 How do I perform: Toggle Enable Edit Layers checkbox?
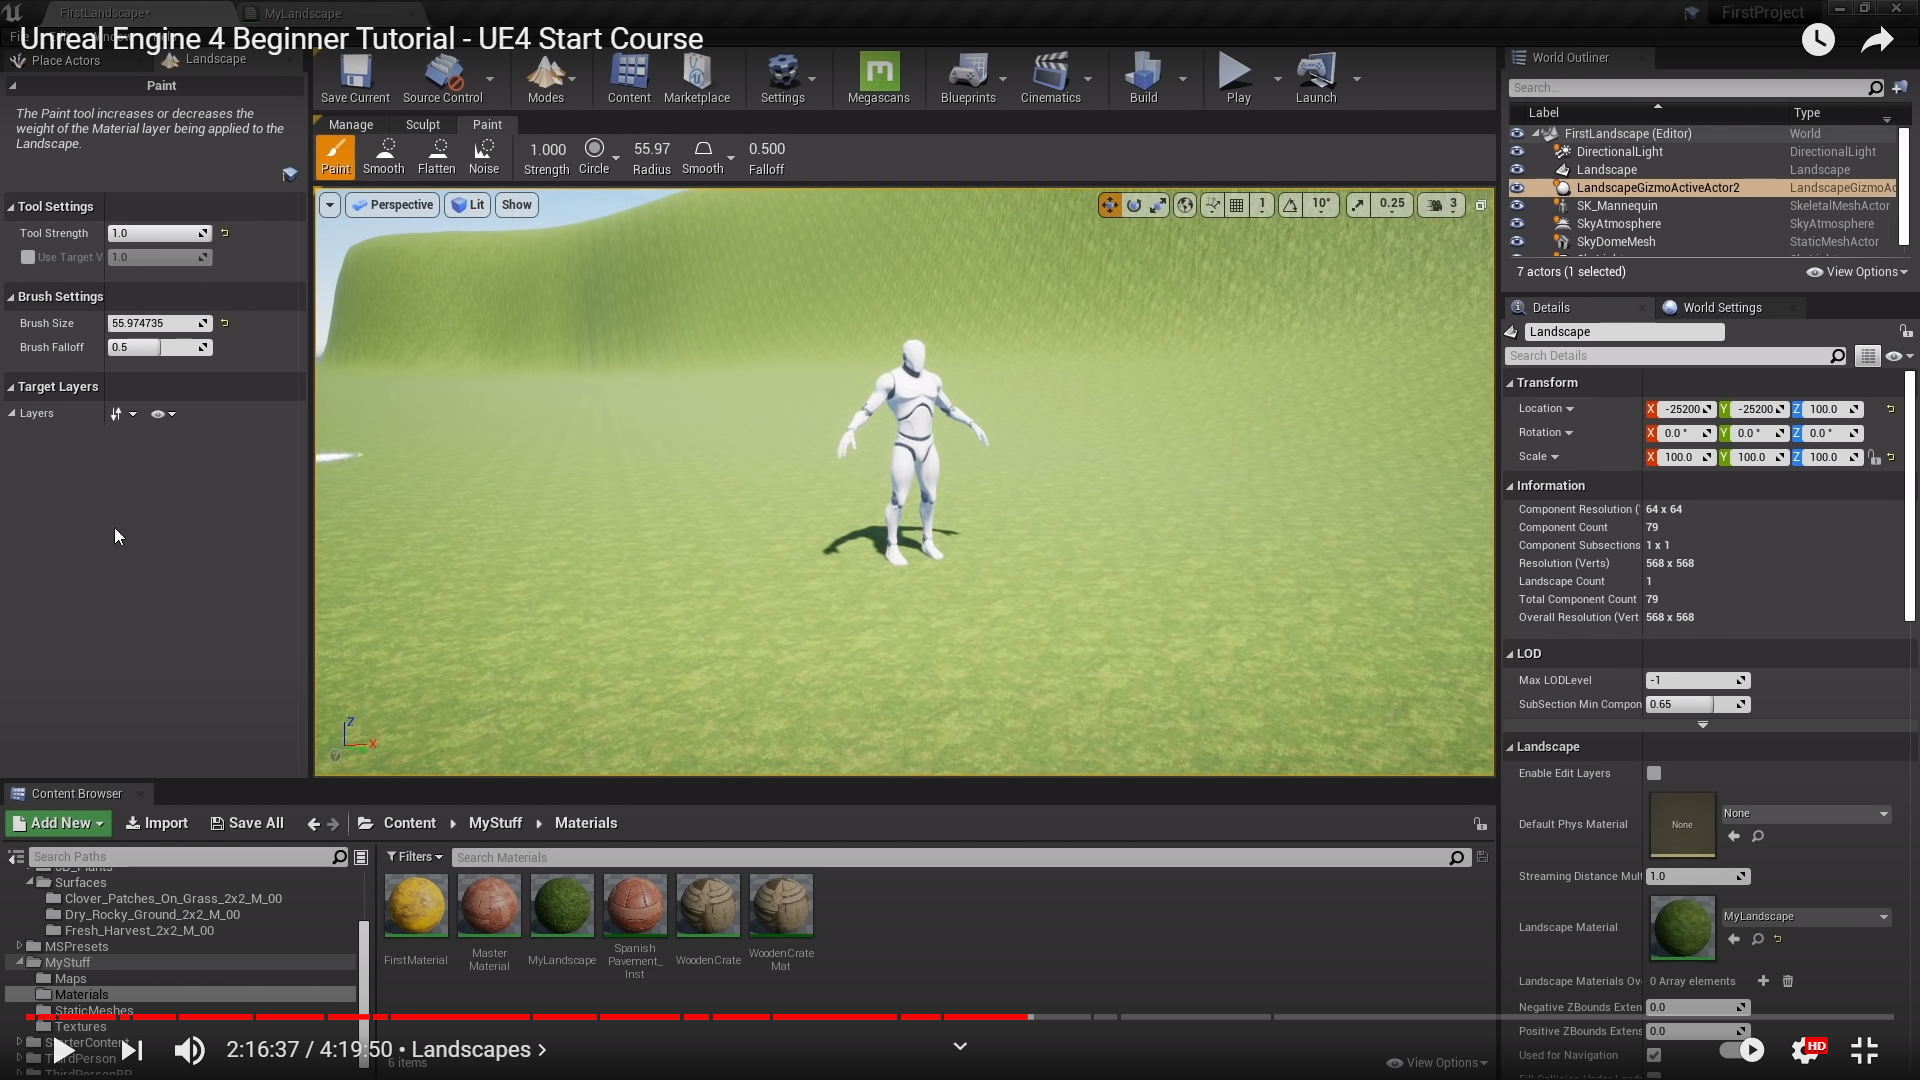click(1654, 773)
